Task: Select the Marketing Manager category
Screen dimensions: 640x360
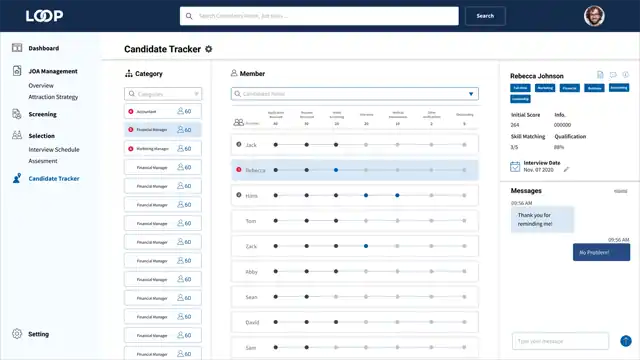Action: (163, 149)
